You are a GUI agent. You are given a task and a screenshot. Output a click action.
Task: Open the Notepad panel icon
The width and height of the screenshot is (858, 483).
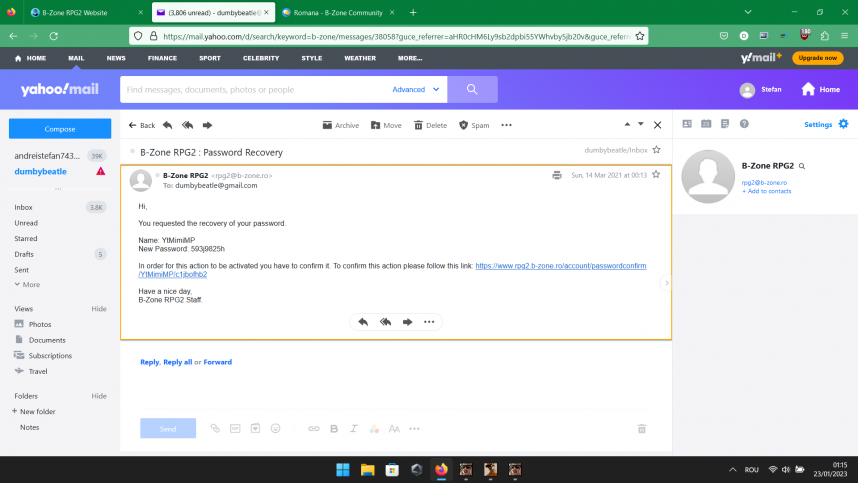coord(725,124)
